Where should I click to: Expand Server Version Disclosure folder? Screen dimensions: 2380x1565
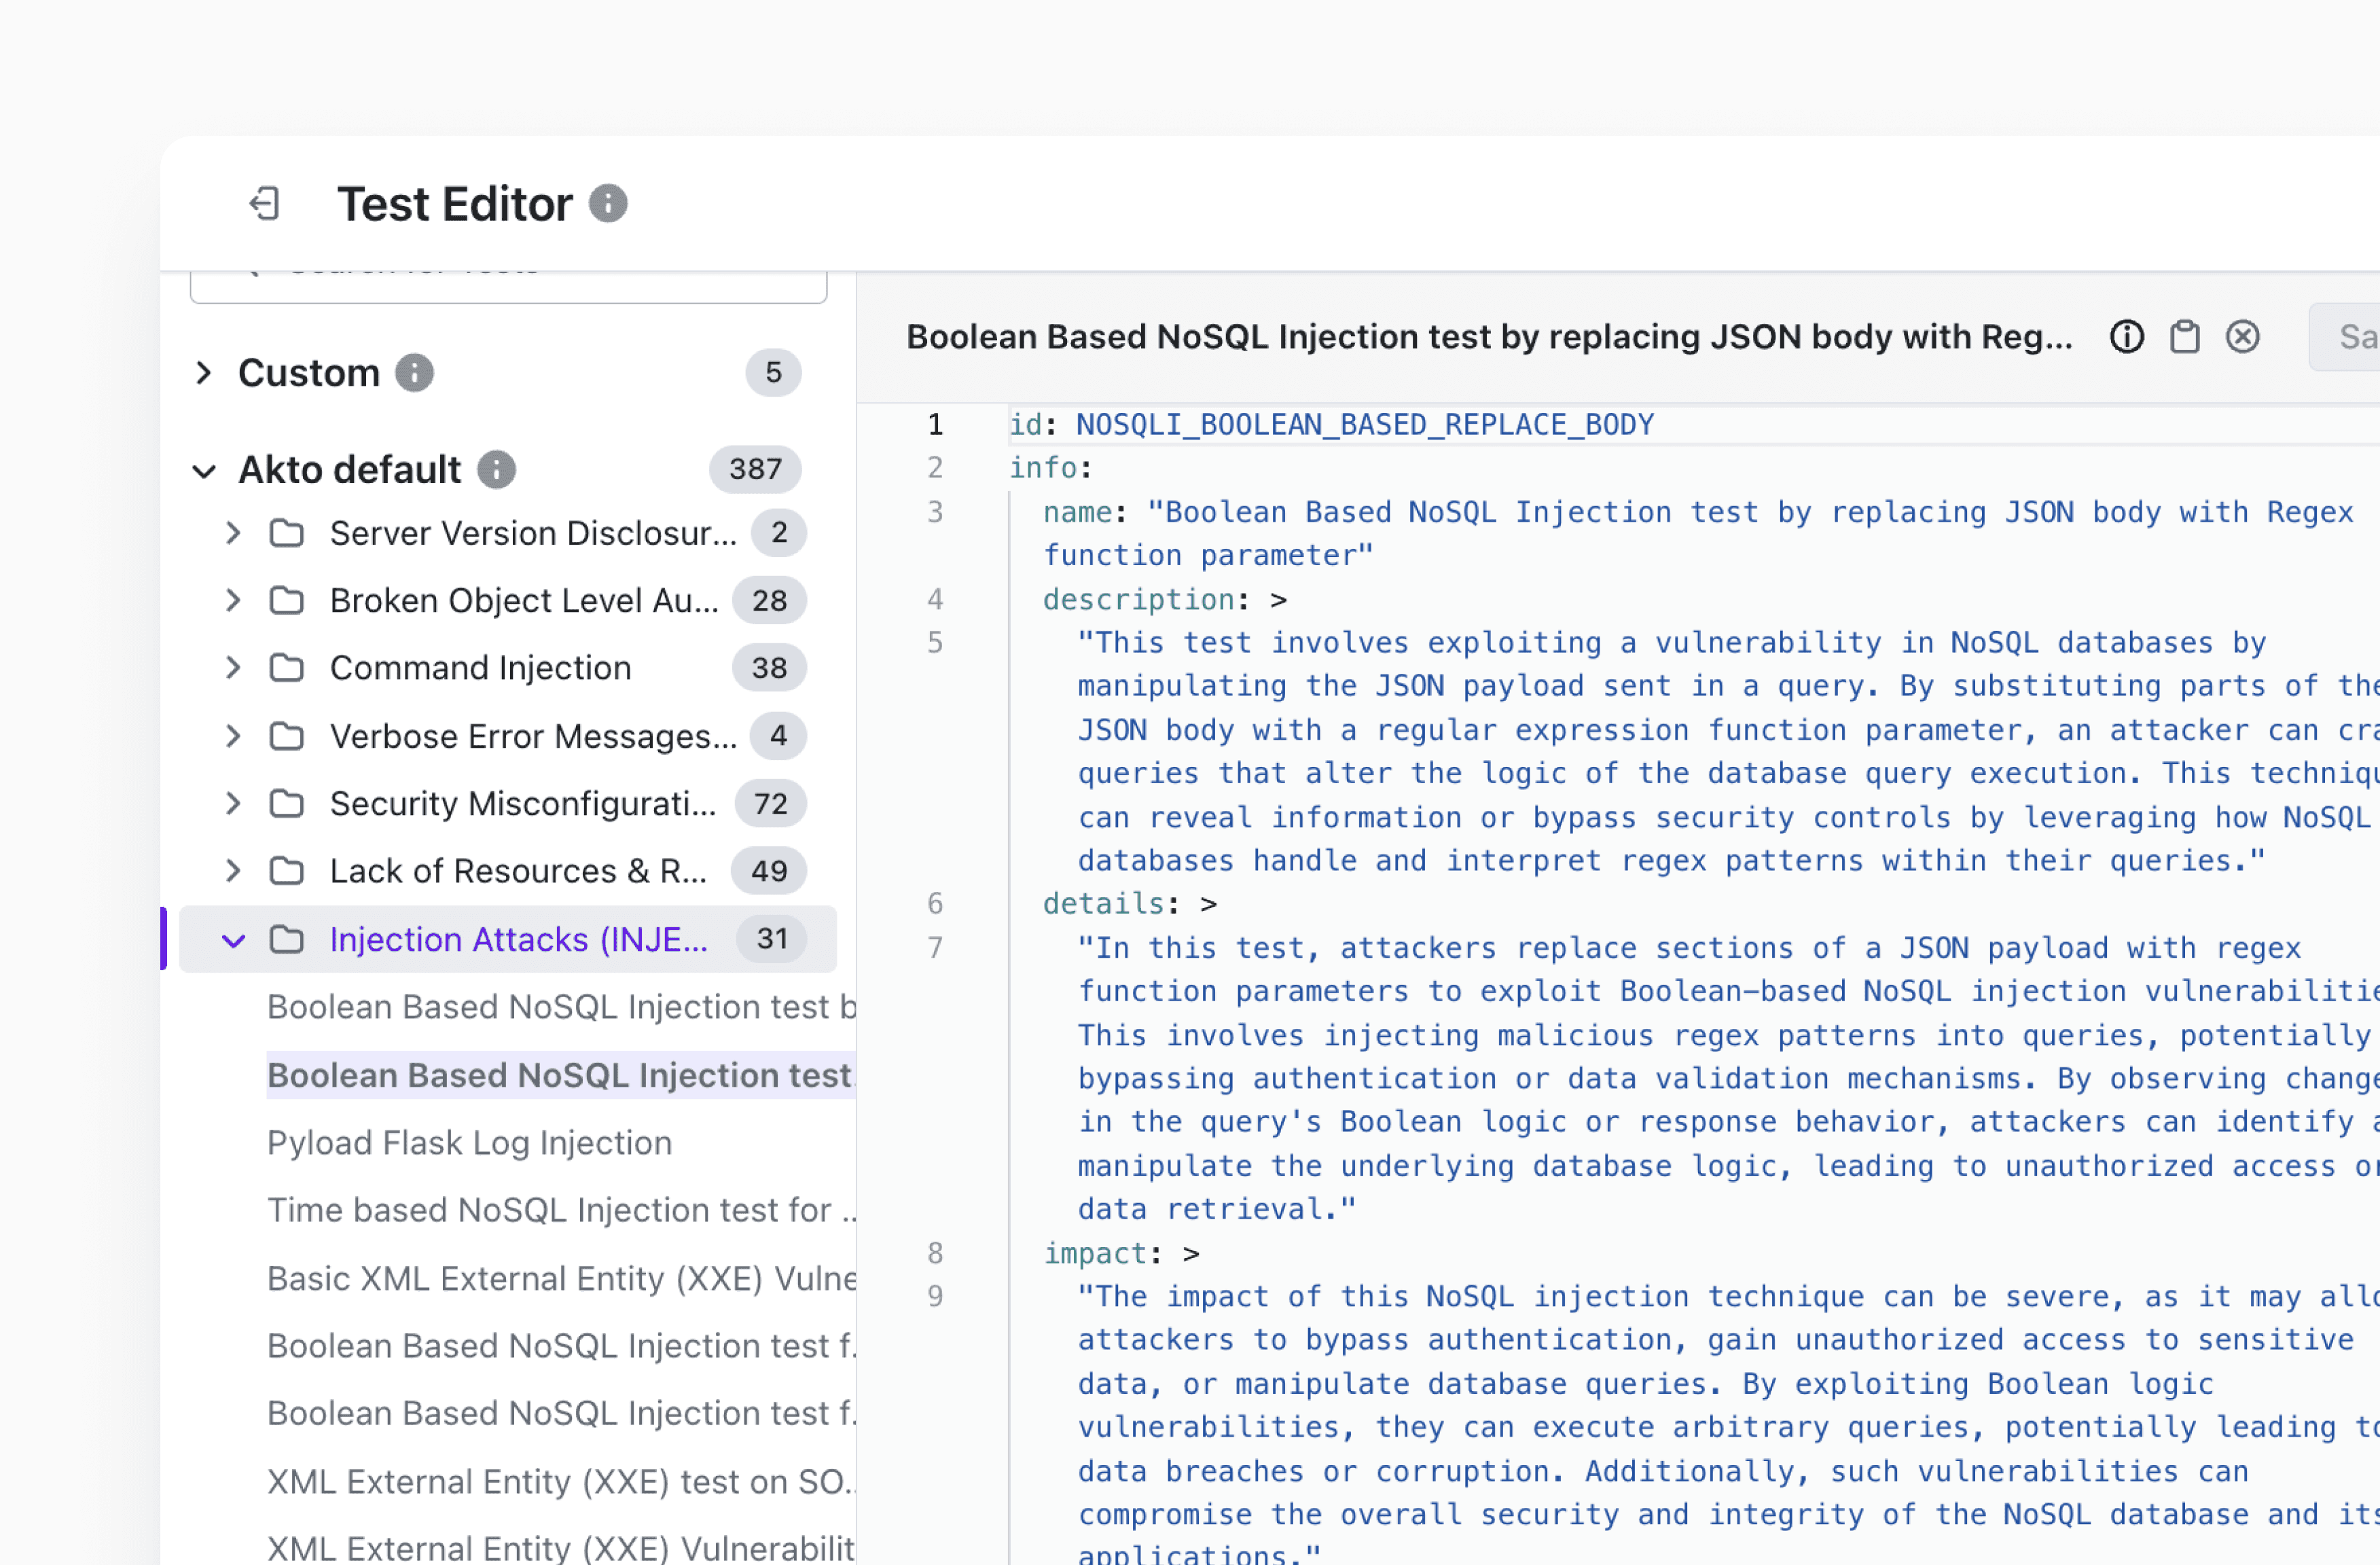click(x=233, y=533)
